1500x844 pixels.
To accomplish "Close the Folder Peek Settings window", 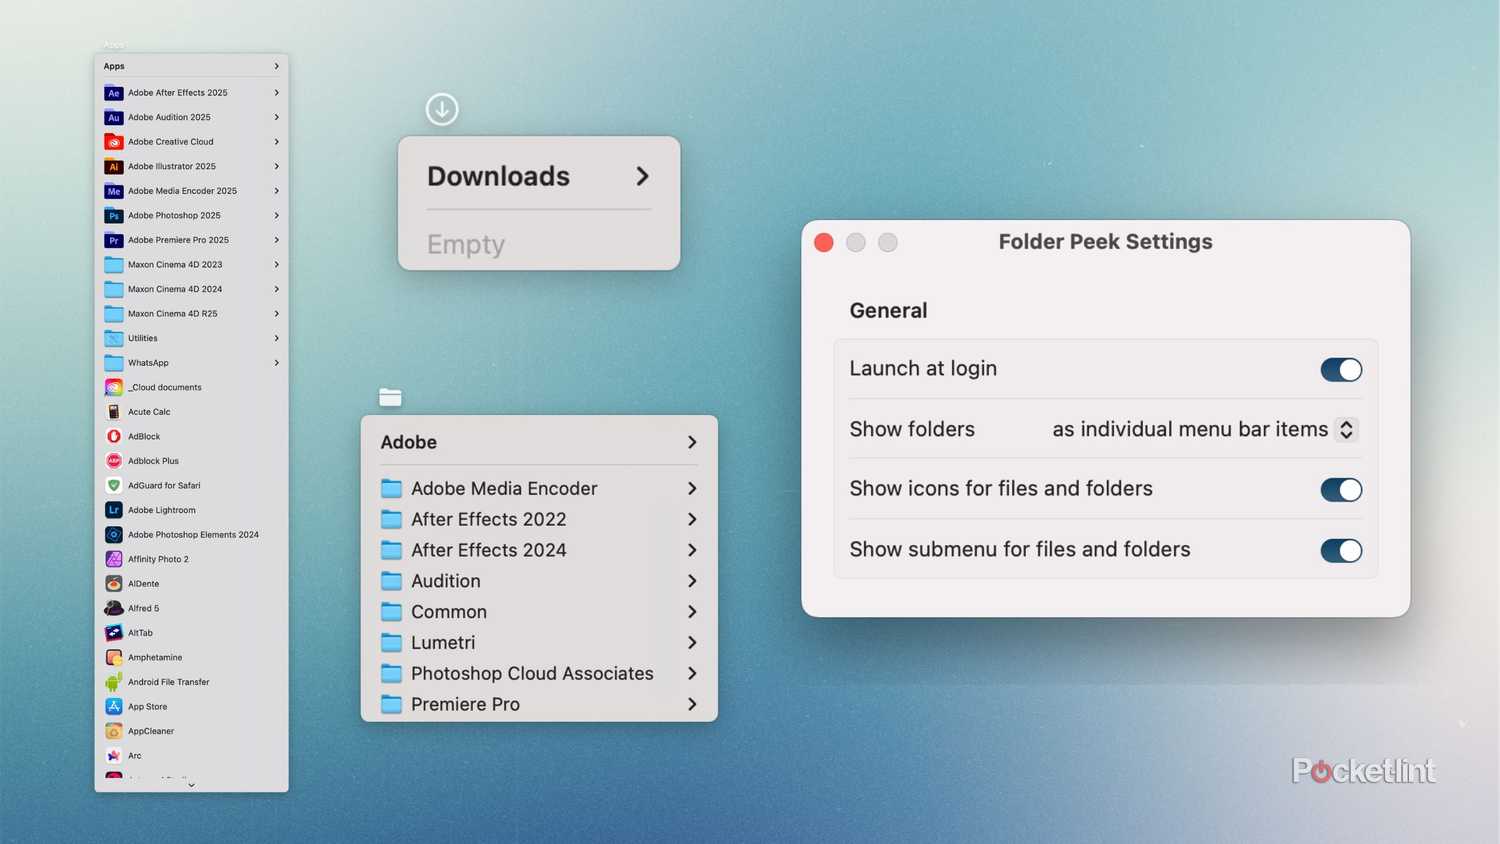I will (x=824, y=243).
